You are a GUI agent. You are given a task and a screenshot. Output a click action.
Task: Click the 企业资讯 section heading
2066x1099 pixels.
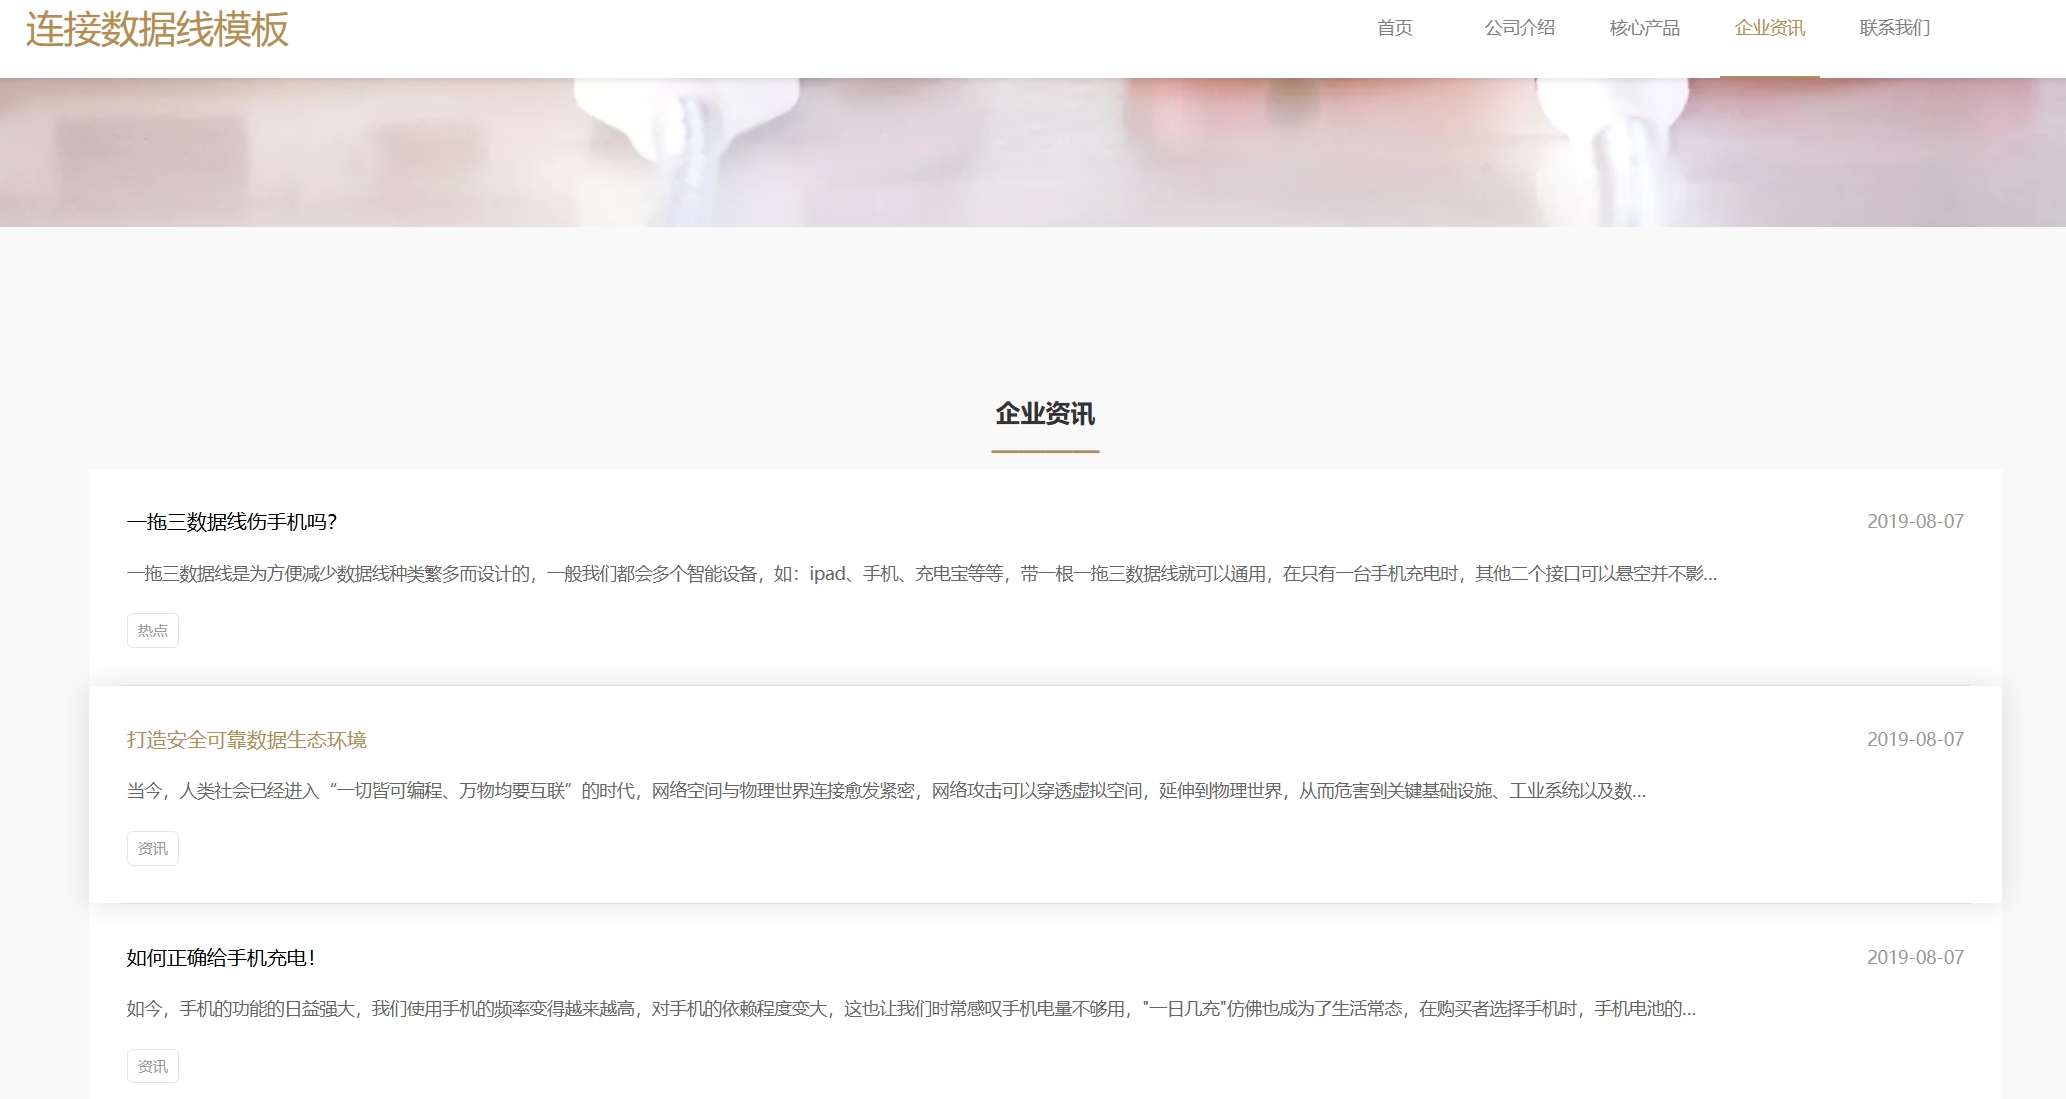pos(1045,414)
